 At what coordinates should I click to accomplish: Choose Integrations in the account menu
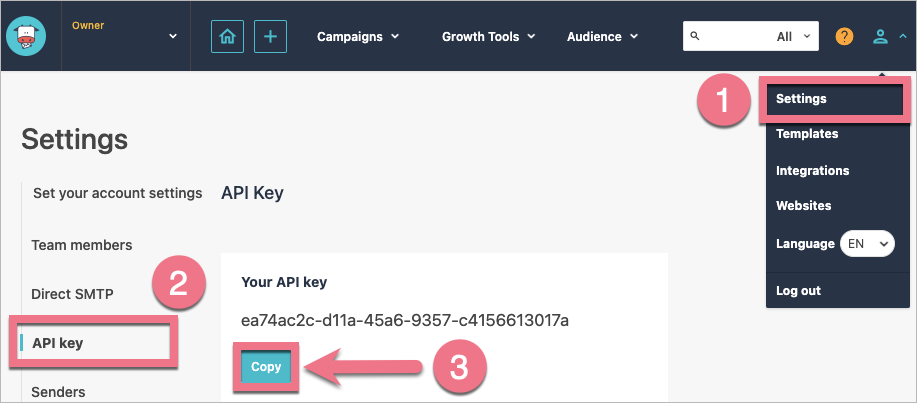tap(812, 171)
